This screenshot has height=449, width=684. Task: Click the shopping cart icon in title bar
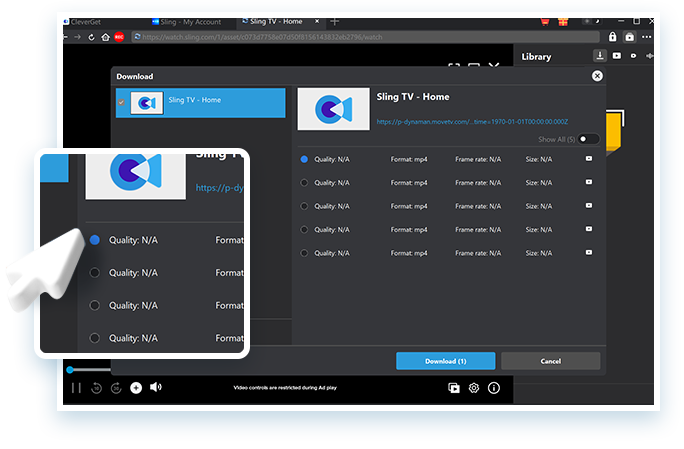(545, 21)
